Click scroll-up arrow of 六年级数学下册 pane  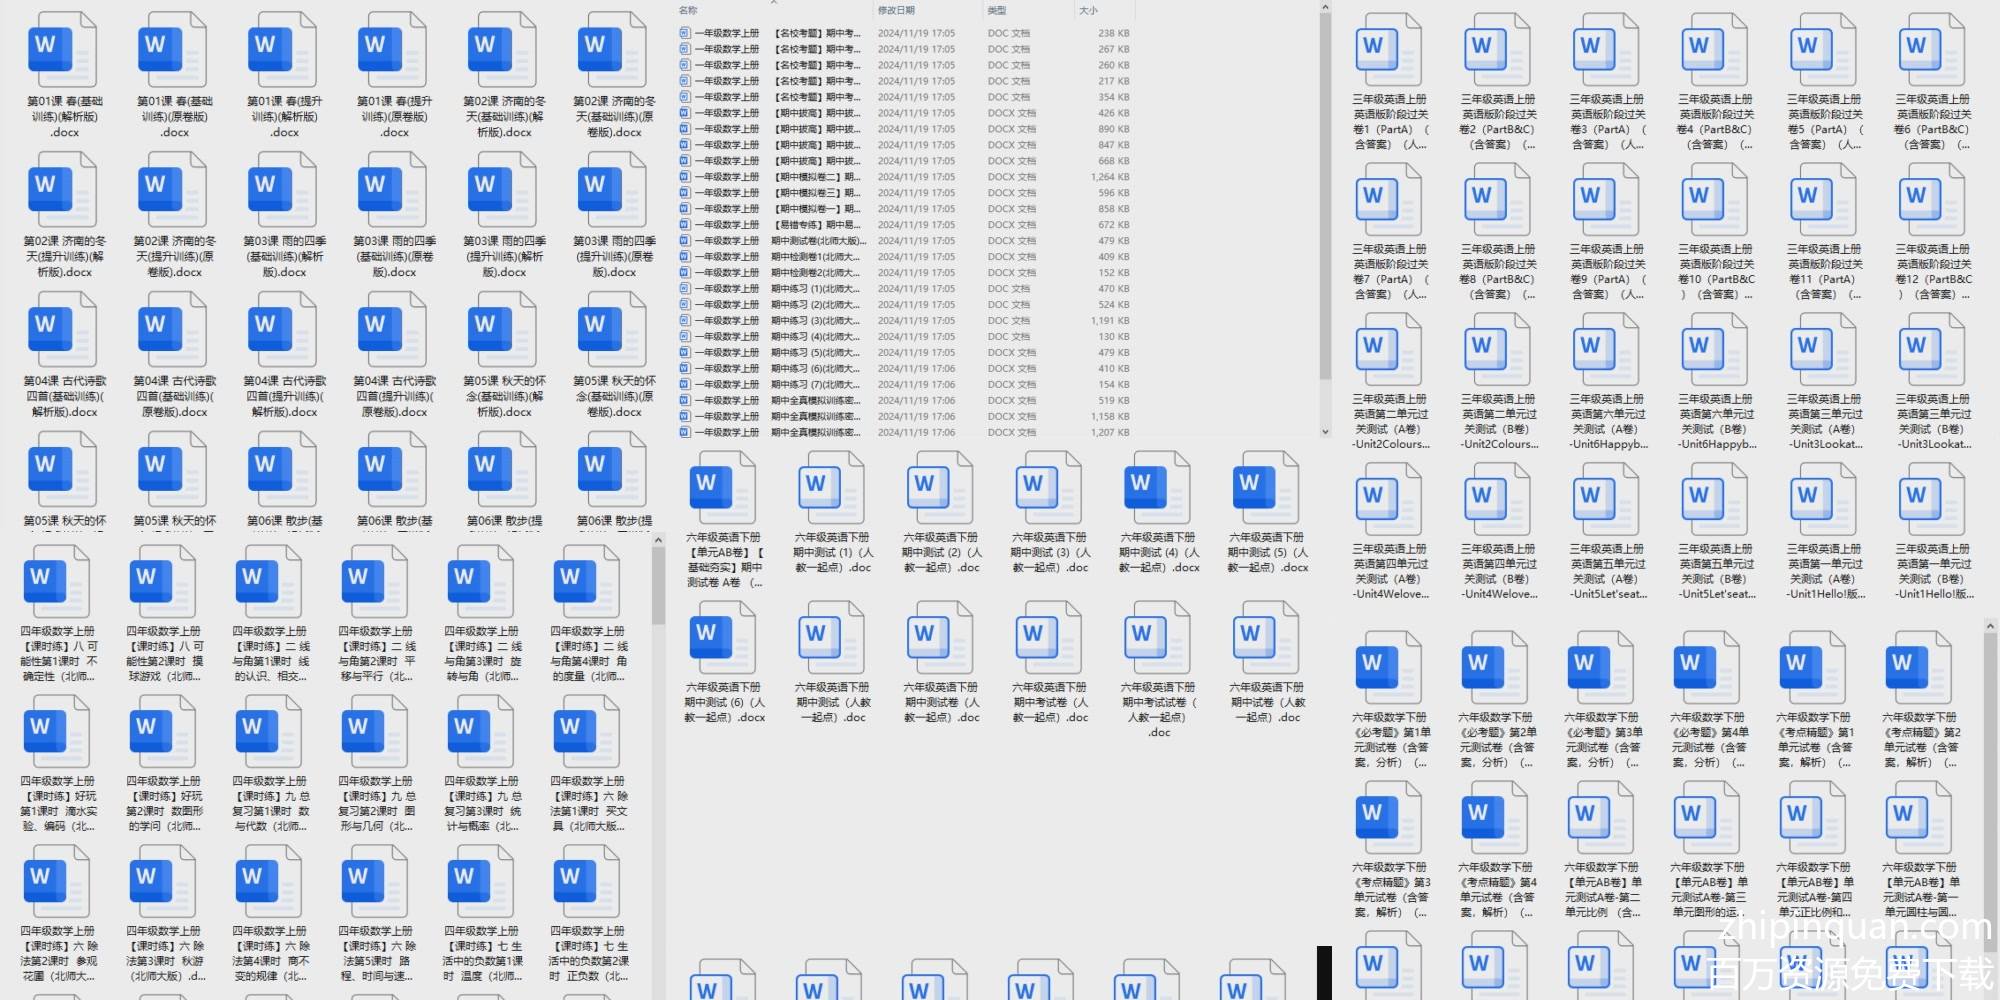1991,626
